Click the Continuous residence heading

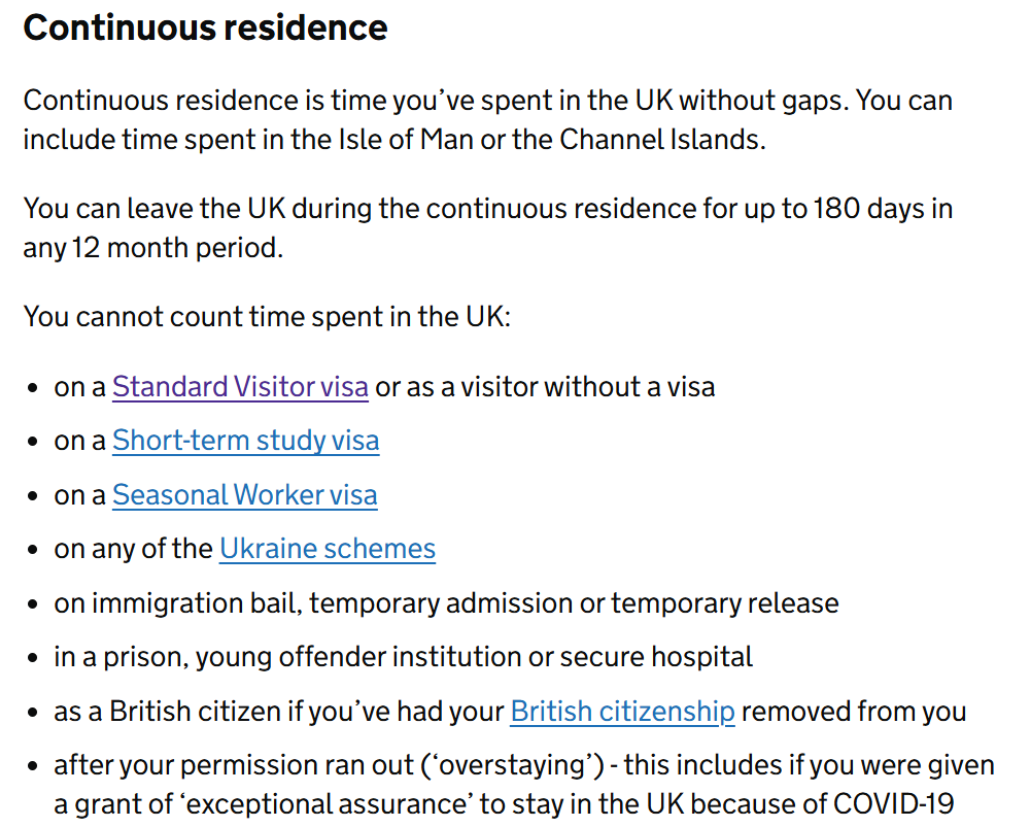(x=205, y=27)
